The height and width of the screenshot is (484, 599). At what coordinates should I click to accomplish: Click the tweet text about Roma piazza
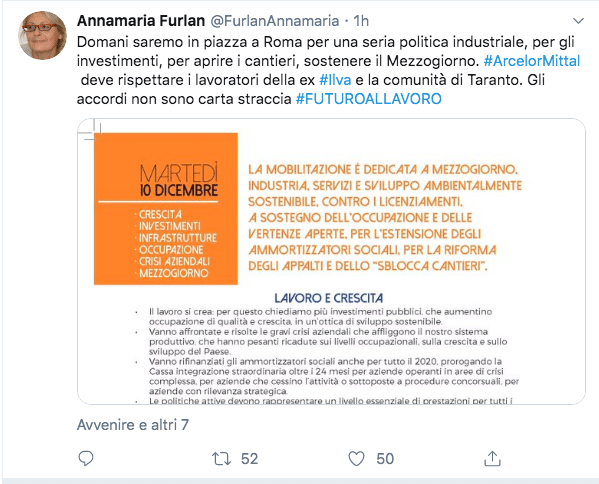pyautogui.click(x=329, y=70)
